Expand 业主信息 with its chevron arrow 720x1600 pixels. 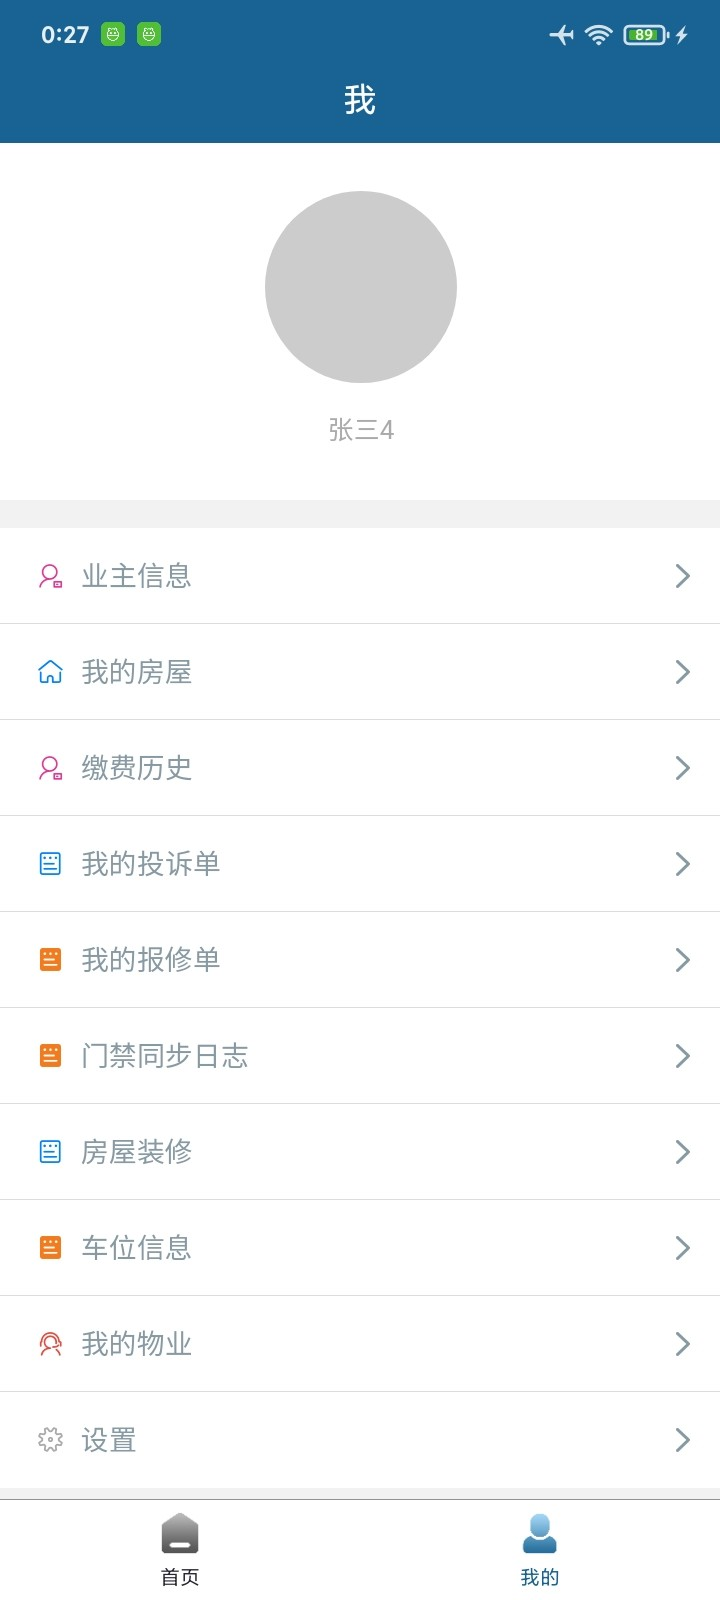[683, 576]
